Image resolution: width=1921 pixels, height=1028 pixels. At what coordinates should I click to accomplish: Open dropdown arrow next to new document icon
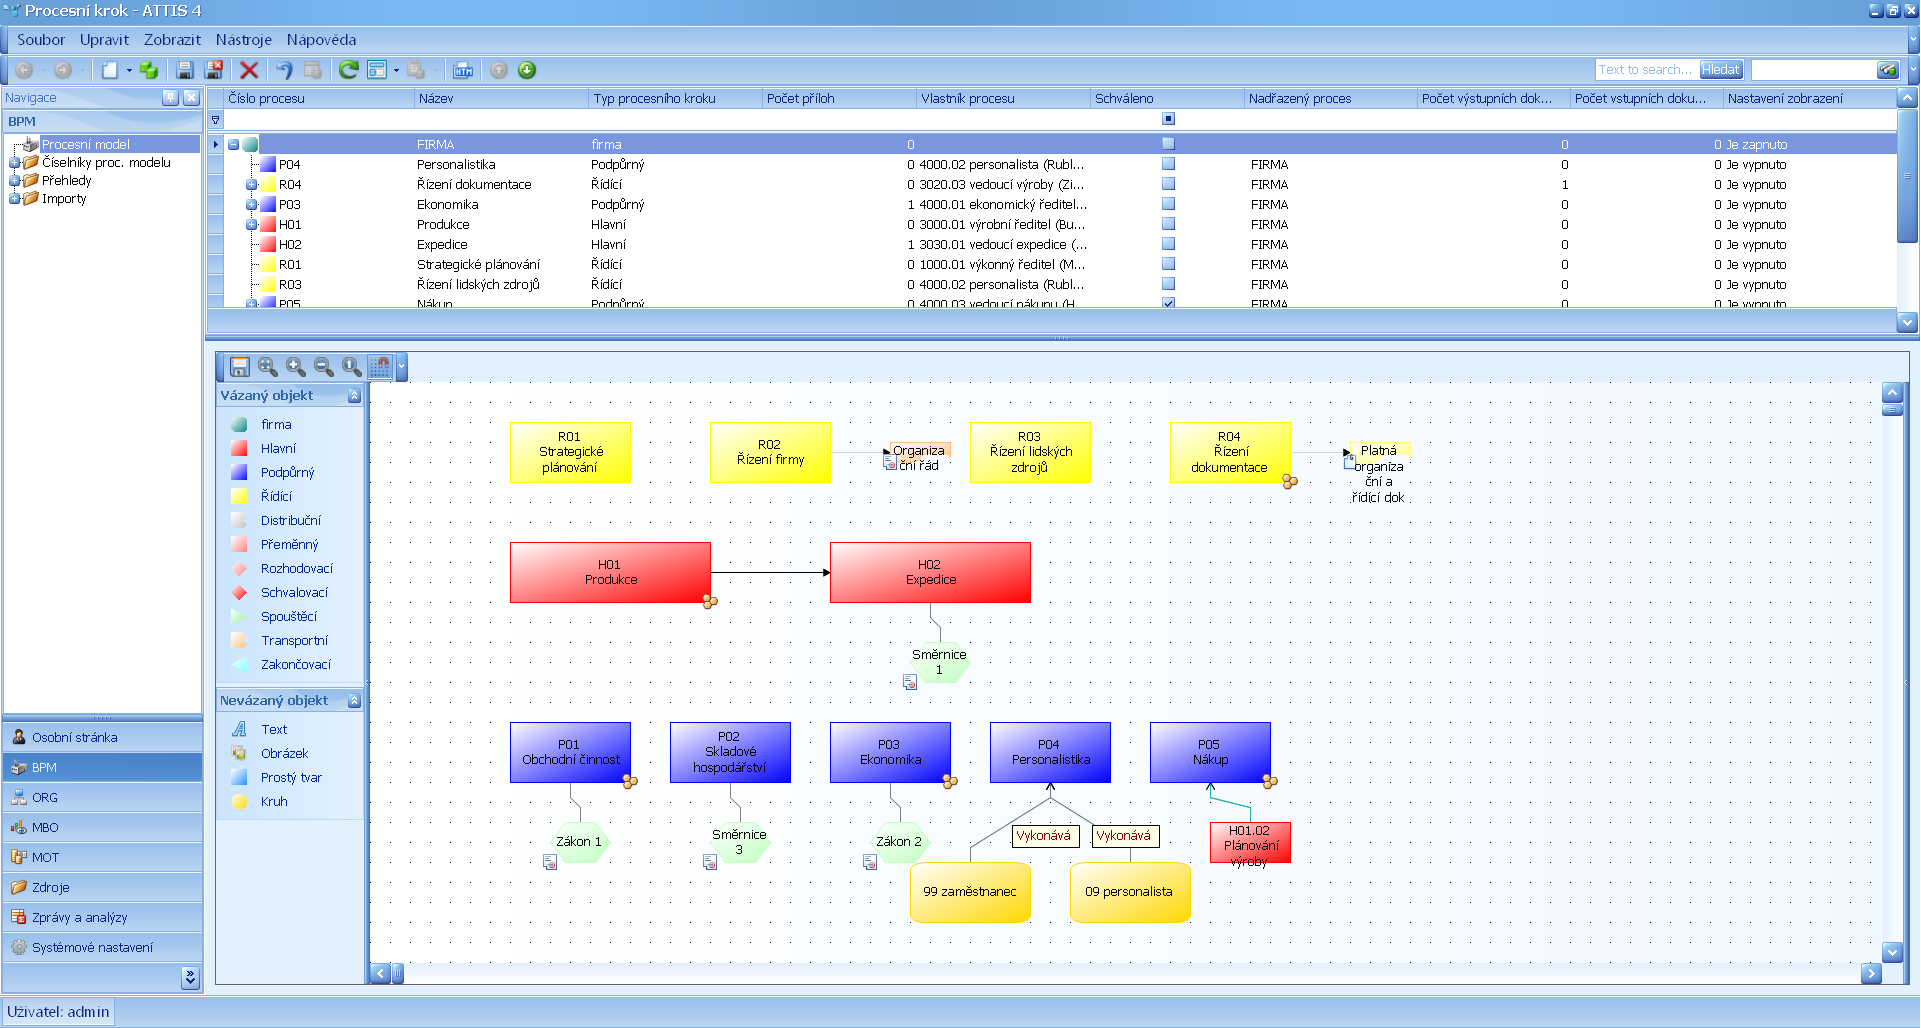coord(129,70)
